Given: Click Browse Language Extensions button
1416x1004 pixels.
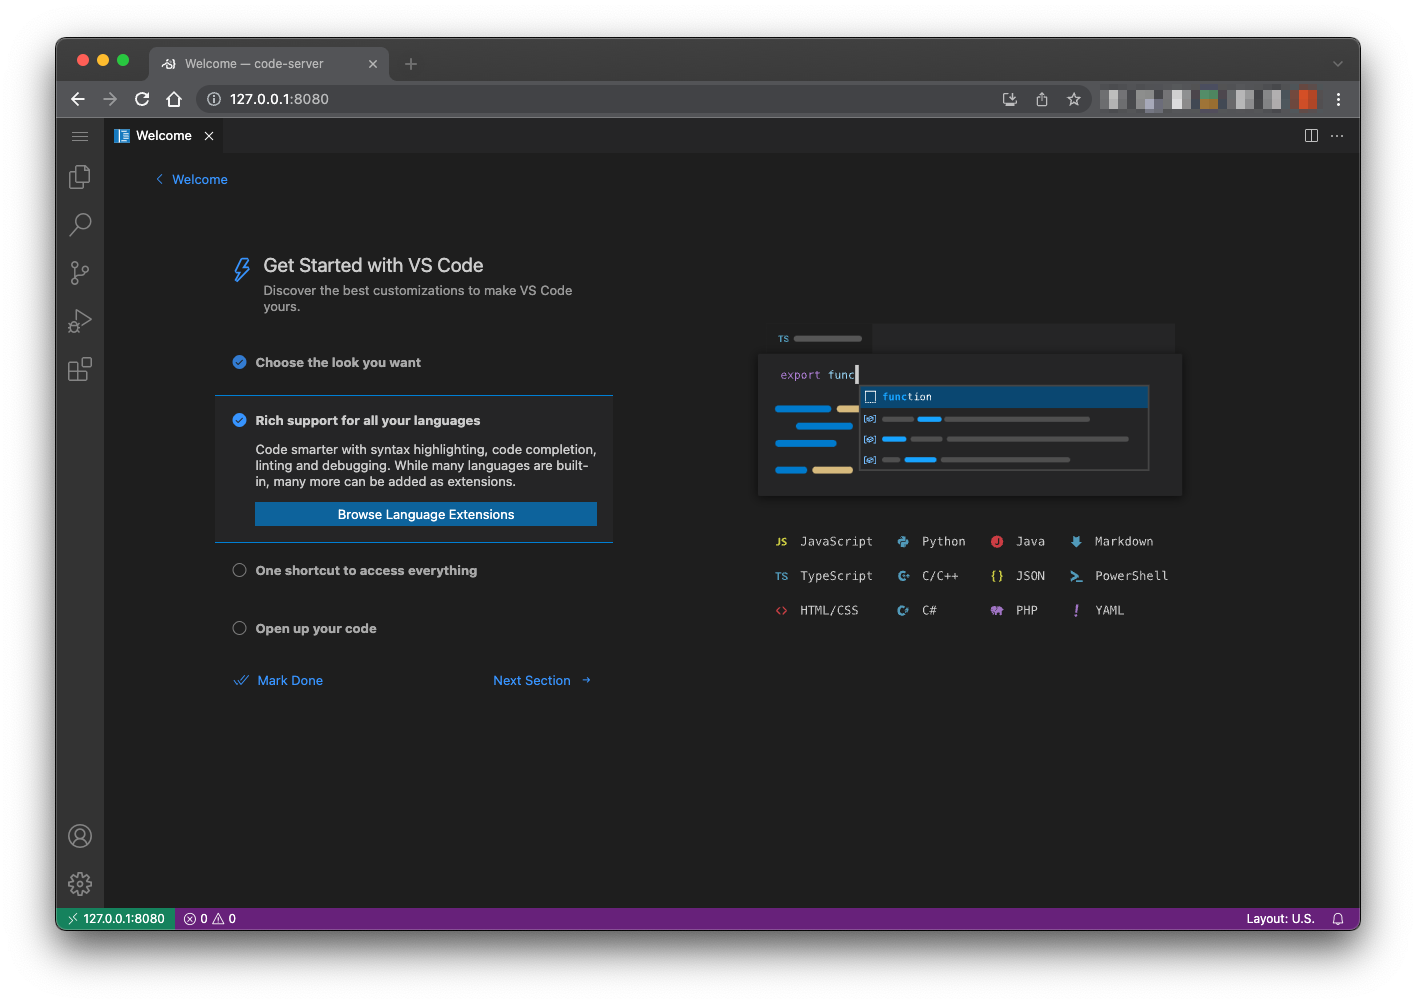Looking at the screenshot, I should click(x=426, y=514).
